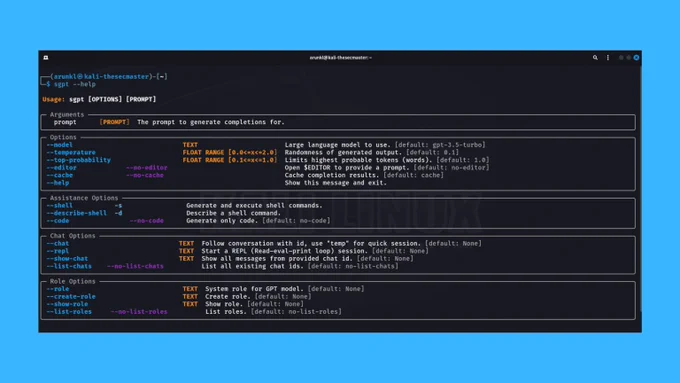Close the terminal with the blue circle button
The height and width of the screenshot is (383, 680).
(x=636, y=57)
